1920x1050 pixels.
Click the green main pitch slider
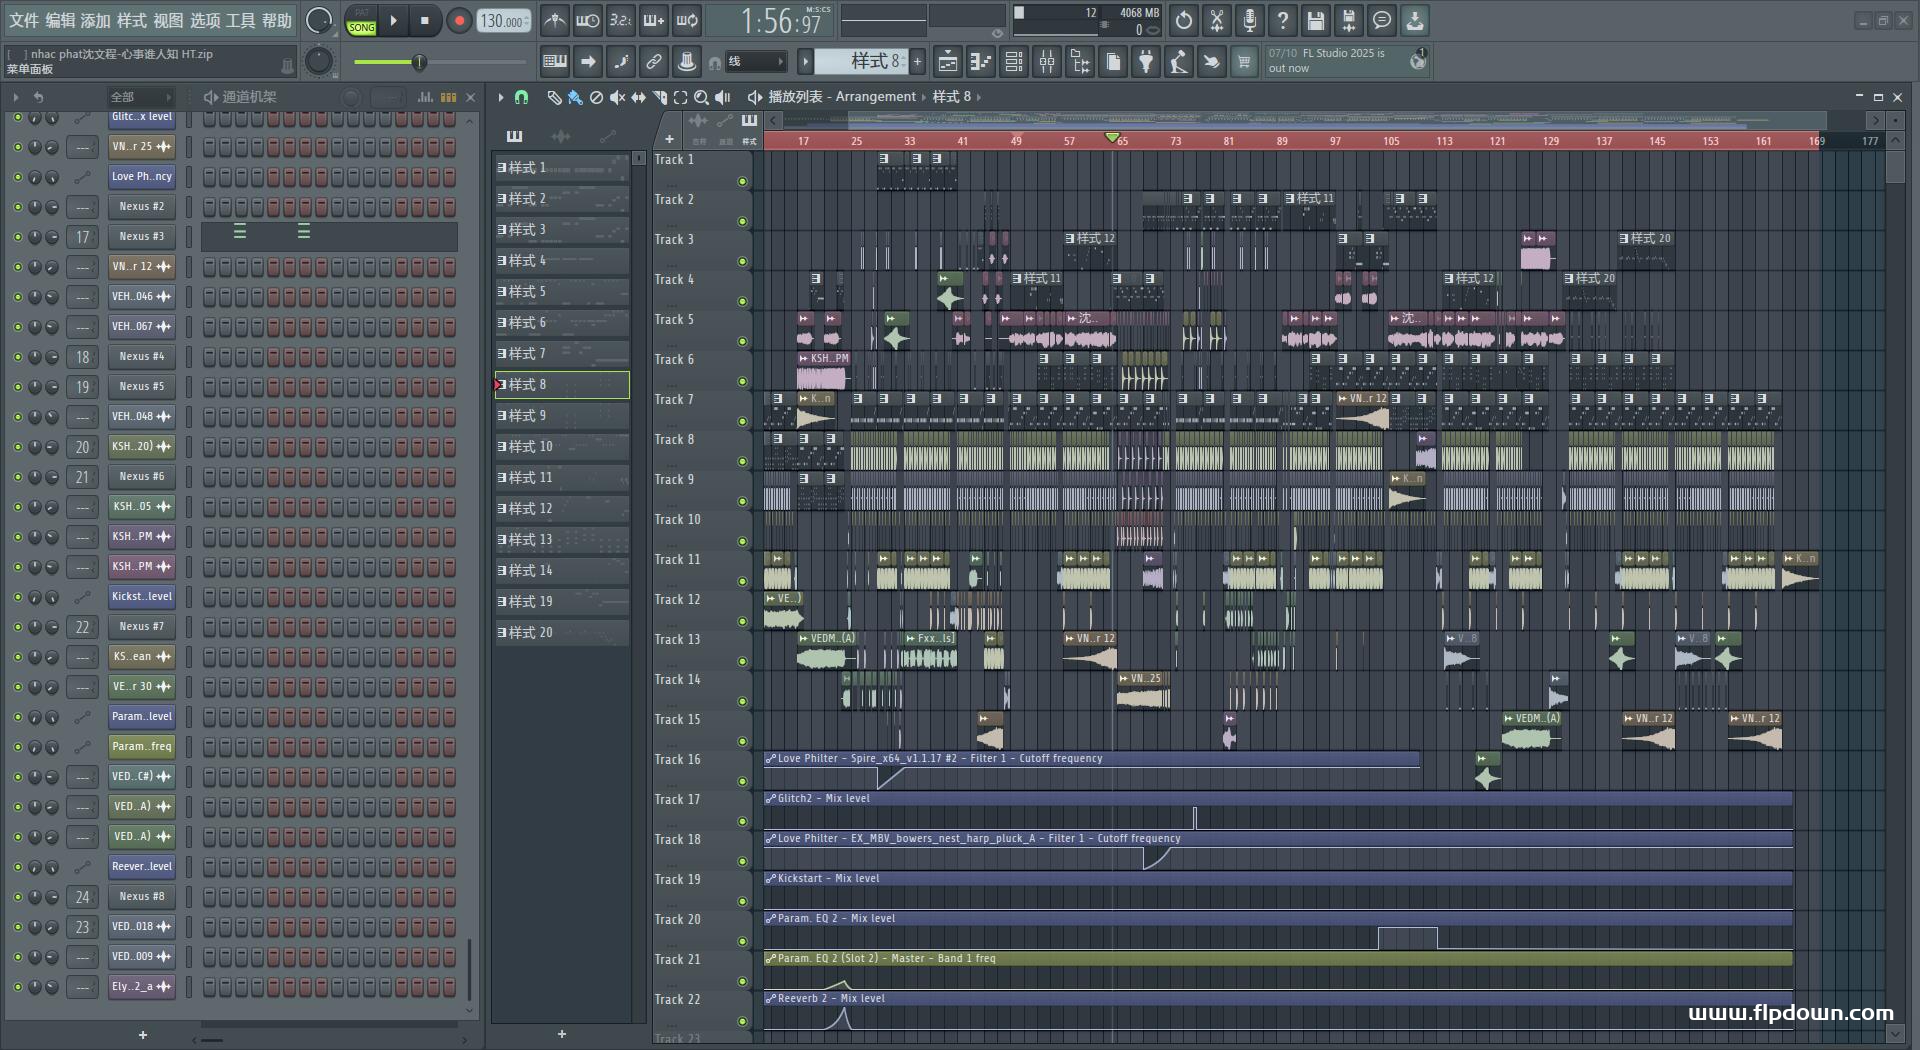pos(440,62)
